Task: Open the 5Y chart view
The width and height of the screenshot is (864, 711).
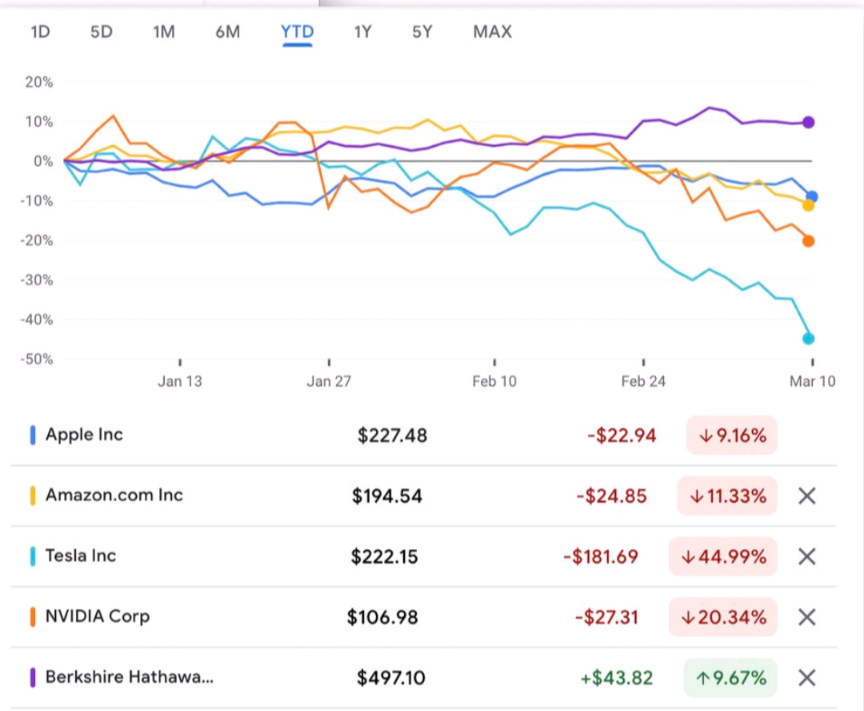Action: click(422, 32)
